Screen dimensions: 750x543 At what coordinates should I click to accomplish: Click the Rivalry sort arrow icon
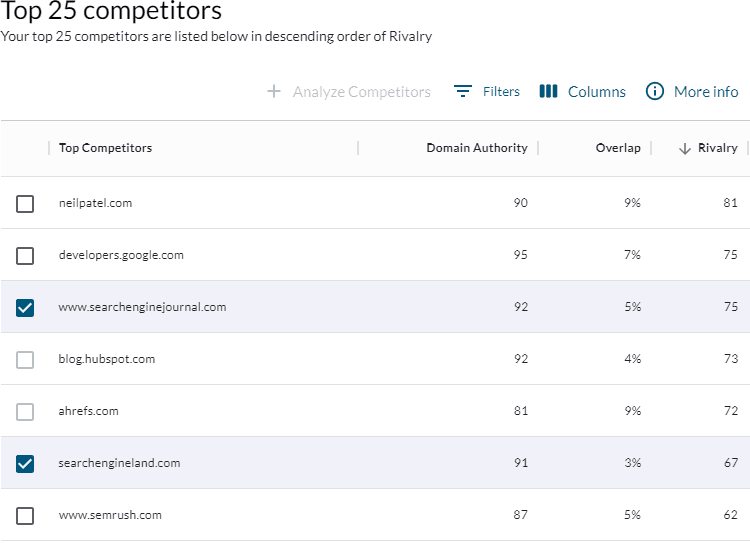685,148
